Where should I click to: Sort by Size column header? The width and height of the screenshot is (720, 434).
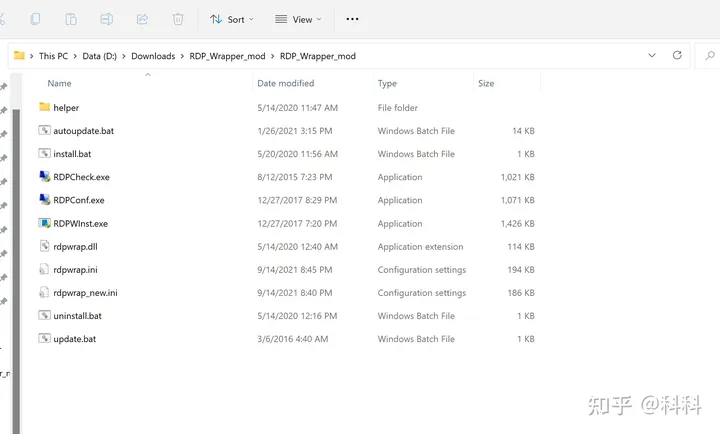click(x=486, y=83)
